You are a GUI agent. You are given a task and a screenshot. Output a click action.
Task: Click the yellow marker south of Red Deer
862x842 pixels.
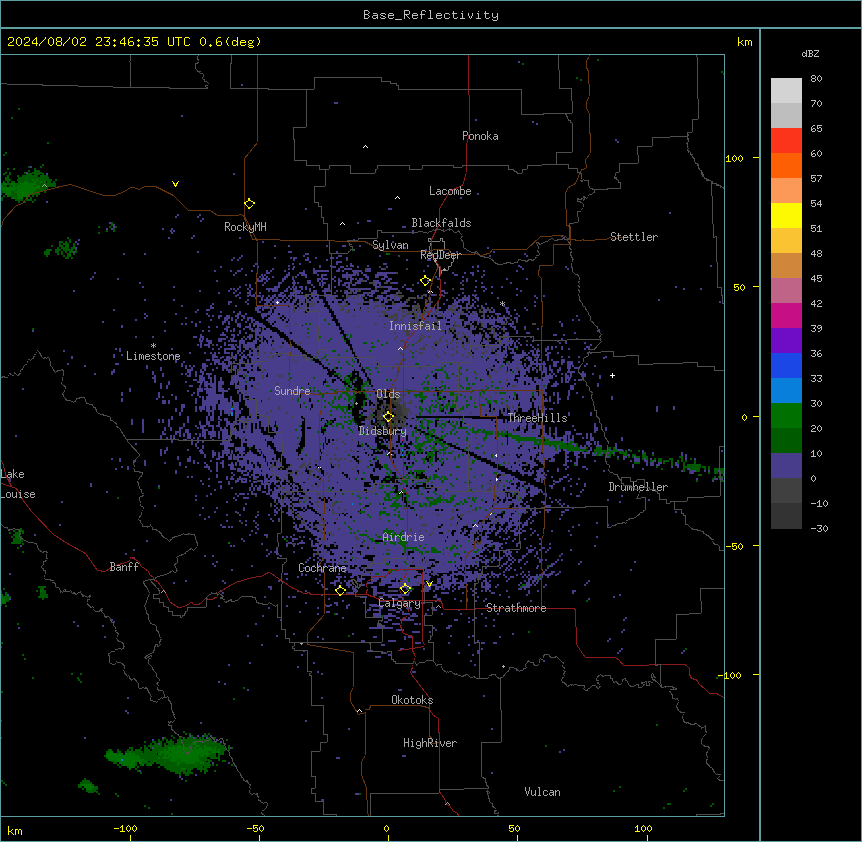pyautogui.click(x=426, y=281)
